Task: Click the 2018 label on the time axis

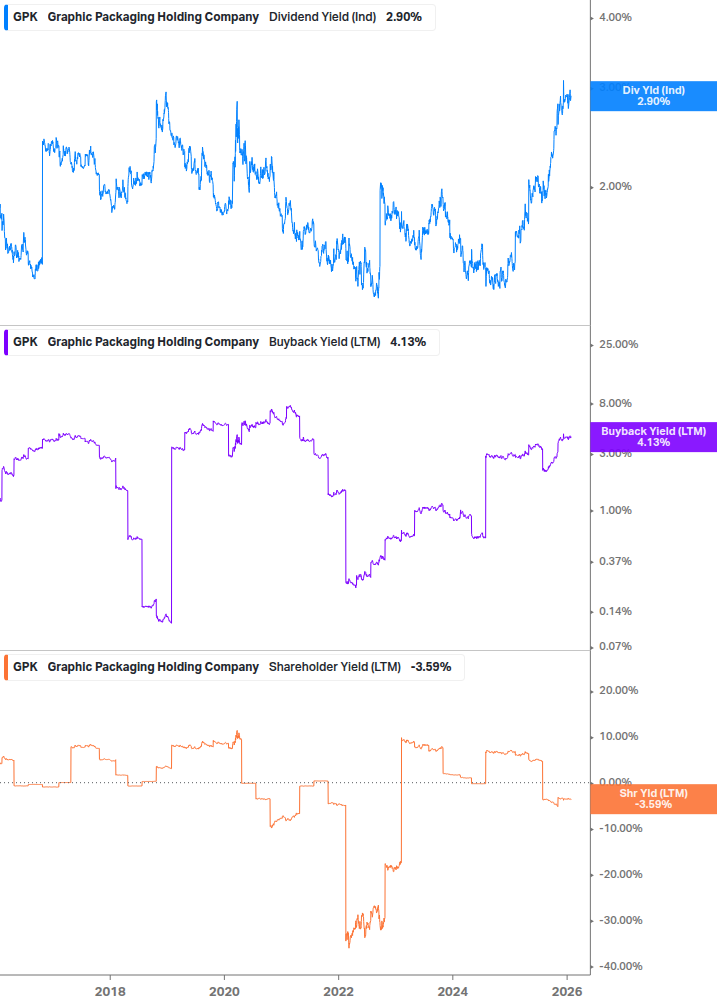Action: tap(110, 992)
